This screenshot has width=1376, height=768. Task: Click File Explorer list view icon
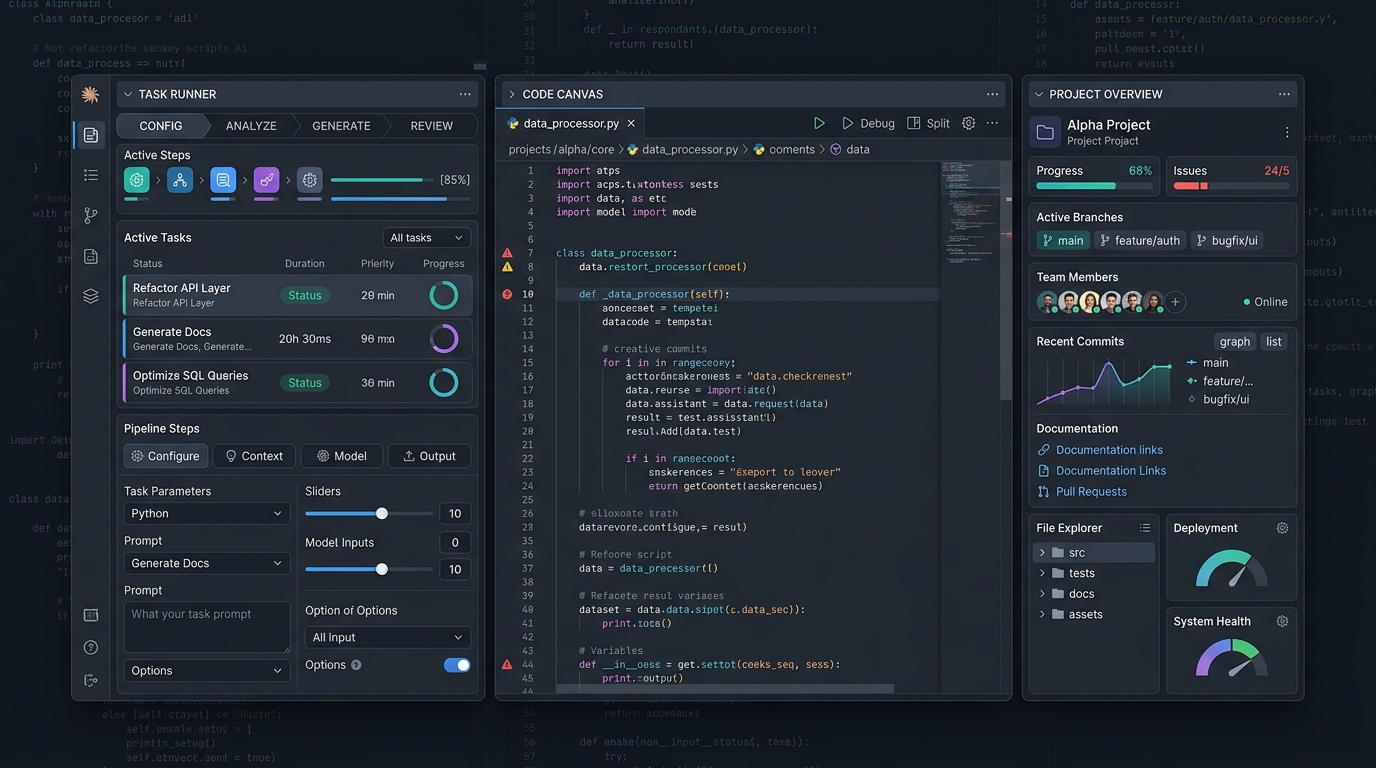[x=1145, y=528]
